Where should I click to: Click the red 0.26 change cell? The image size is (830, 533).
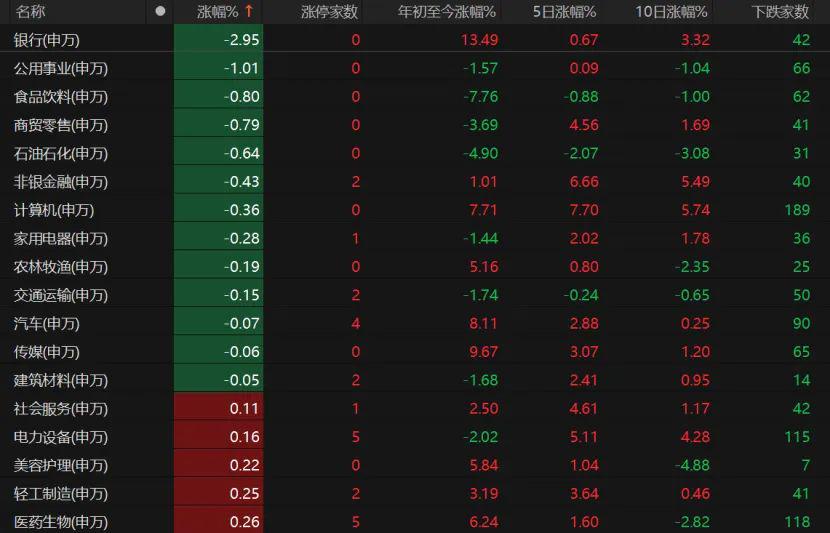coord(243,522)
